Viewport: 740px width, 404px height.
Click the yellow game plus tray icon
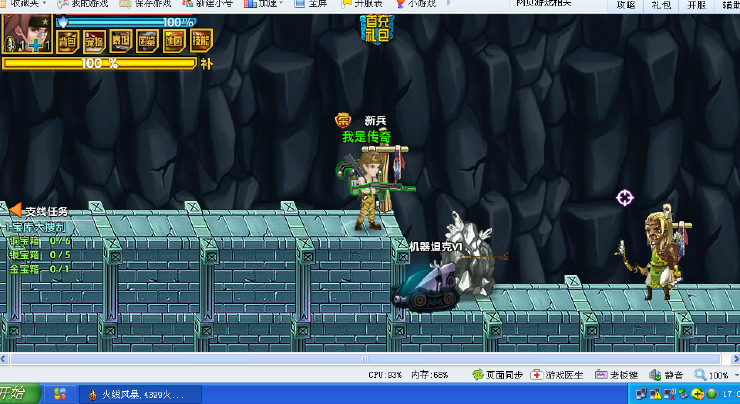pyautogui.click(x=698, y=394)
